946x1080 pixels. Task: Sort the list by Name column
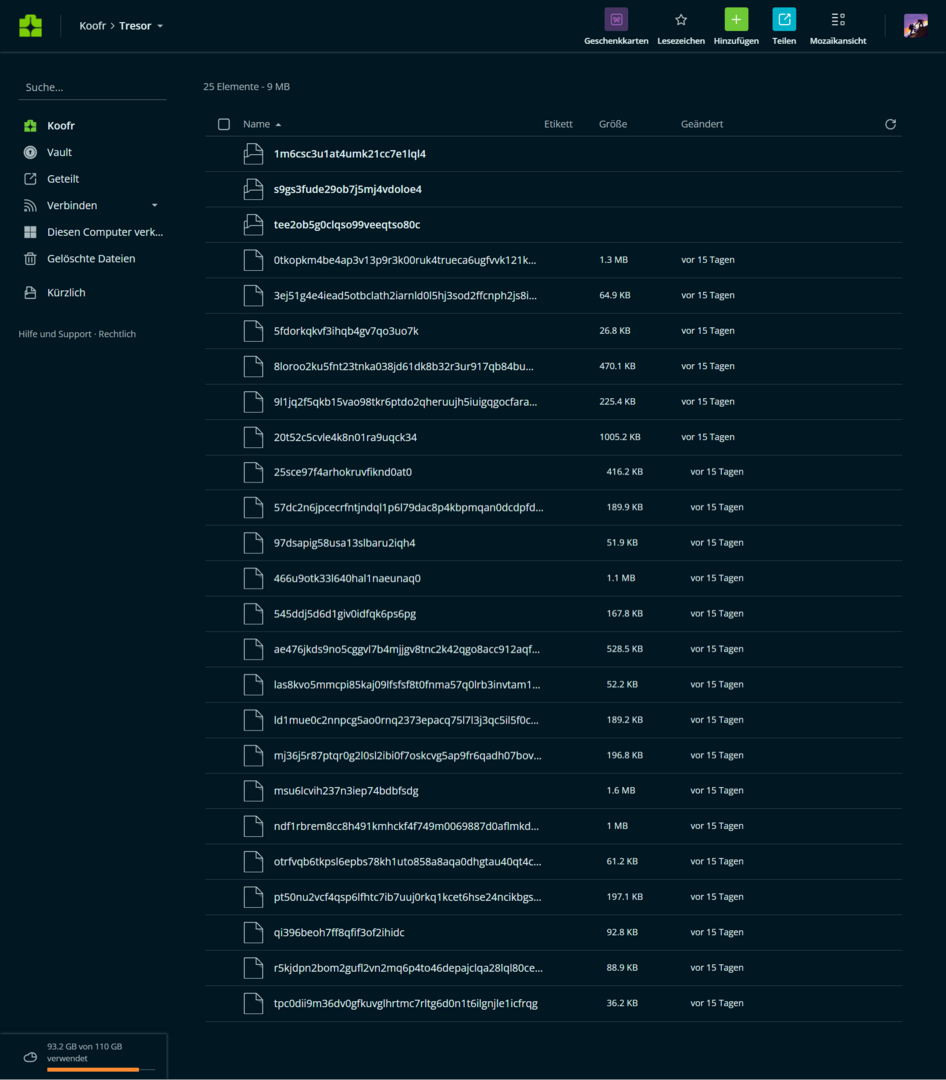[257, 124]
